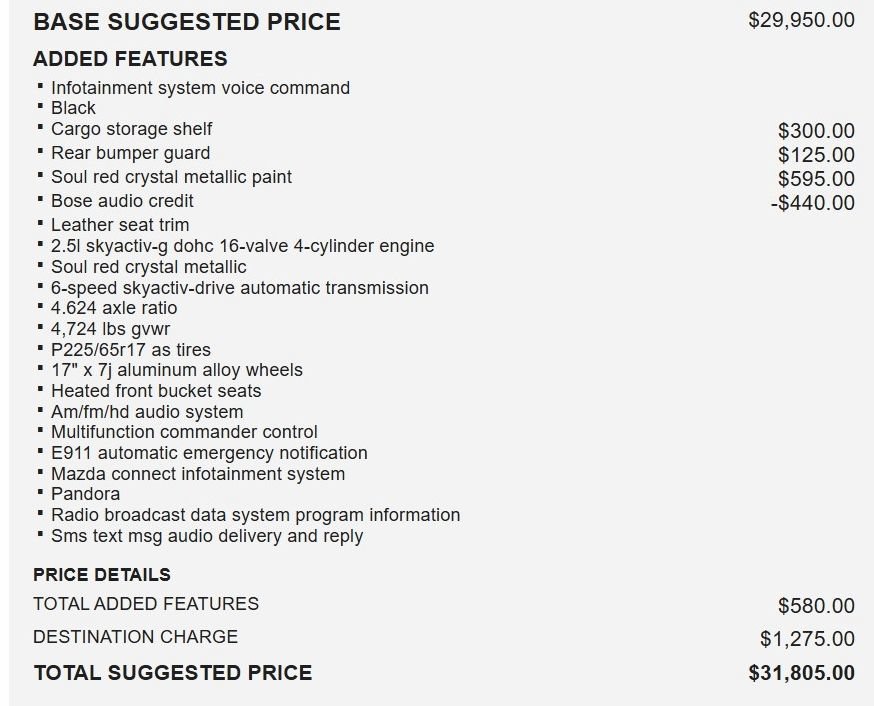
Task: Select the Bose audio credit line
Action: [x=122, y=201]
